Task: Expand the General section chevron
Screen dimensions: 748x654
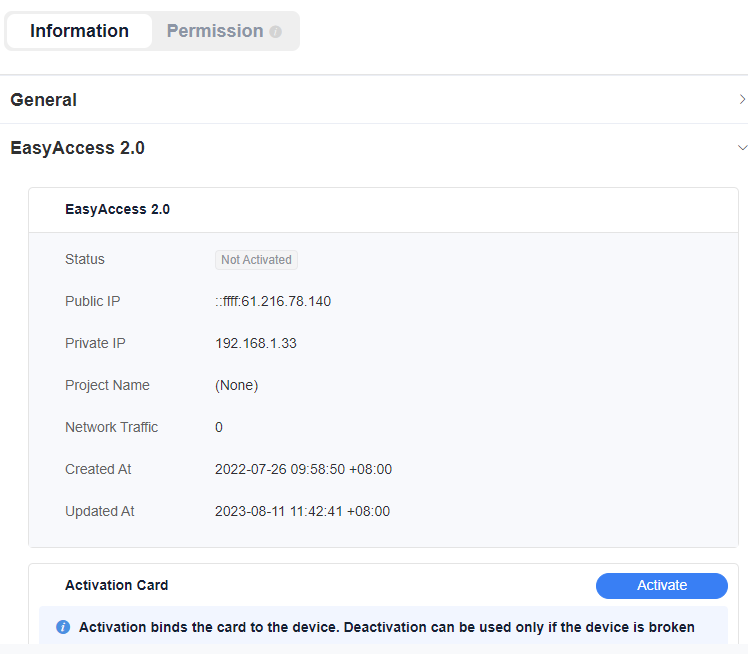Action: (742, 99)
